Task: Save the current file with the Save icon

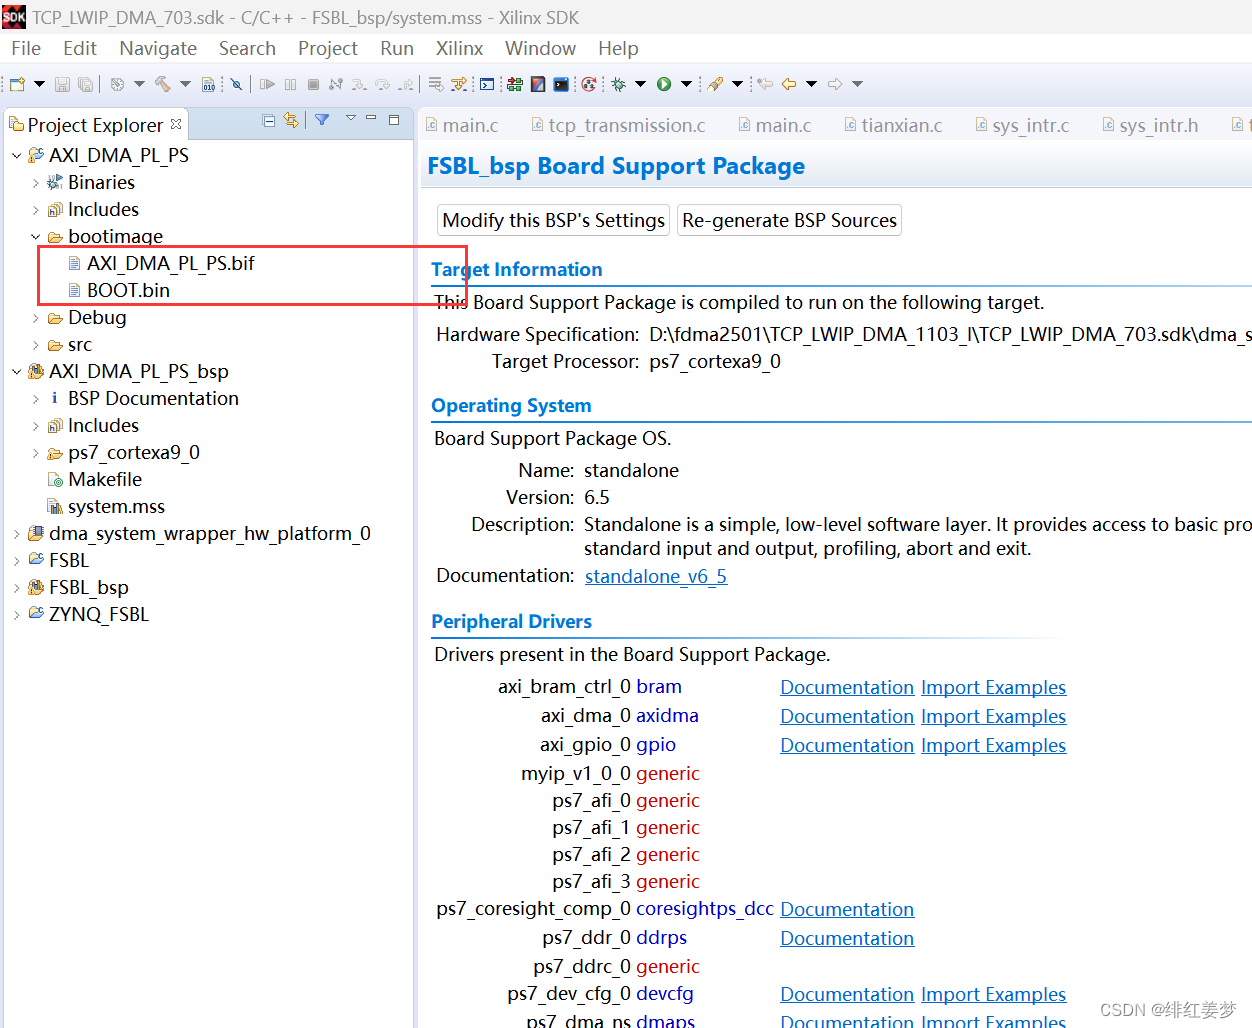Action: coord(62,84)
